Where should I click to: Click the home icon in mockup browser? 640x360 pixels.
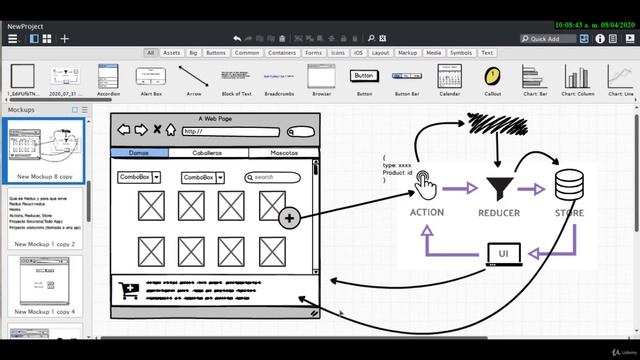pyautogui.click(x=171, y=130)
